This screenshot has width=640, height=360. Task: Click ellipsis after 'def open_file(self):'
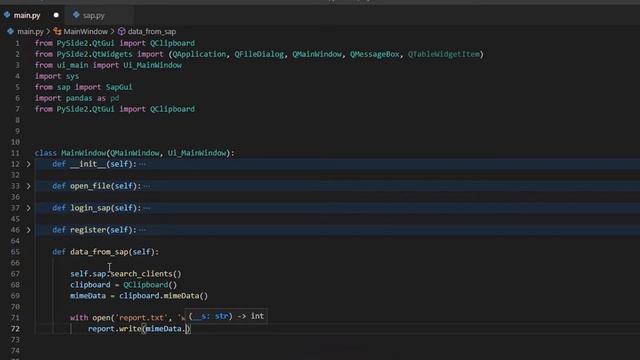tap(147, 186)
